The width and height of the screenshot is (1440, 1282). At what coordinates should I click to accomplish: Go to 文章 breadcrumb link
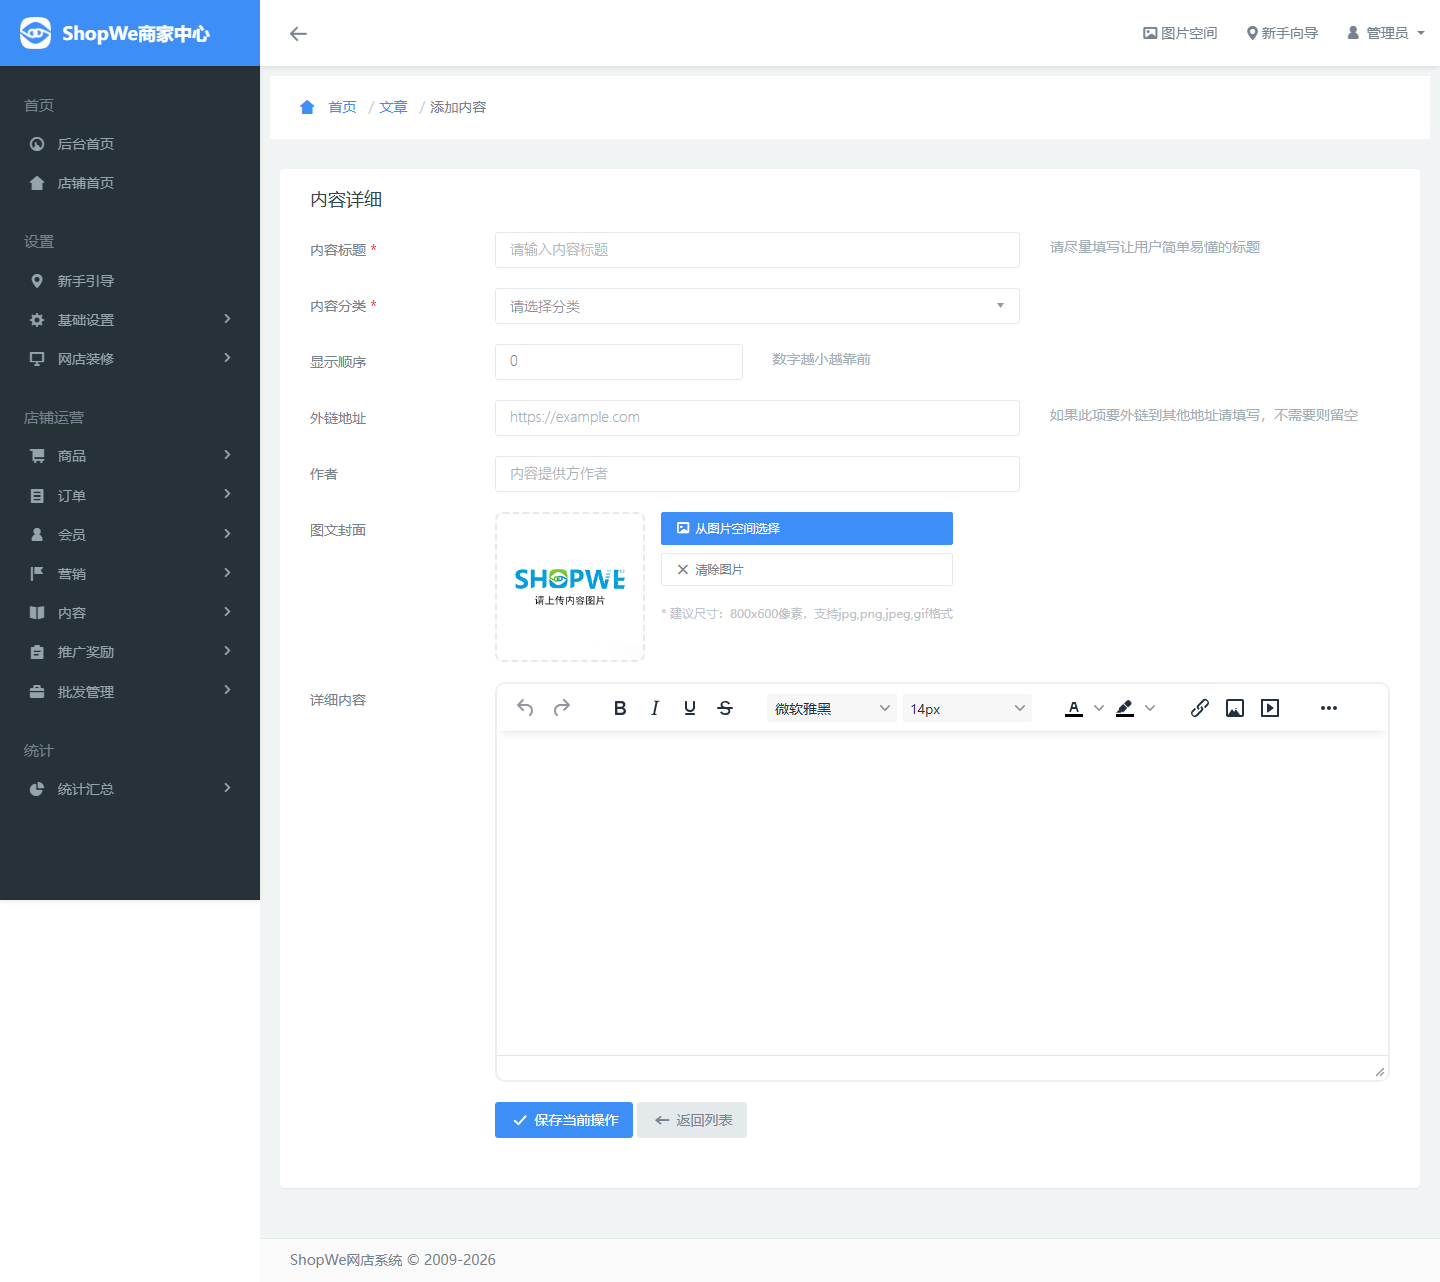click(393, 107)
